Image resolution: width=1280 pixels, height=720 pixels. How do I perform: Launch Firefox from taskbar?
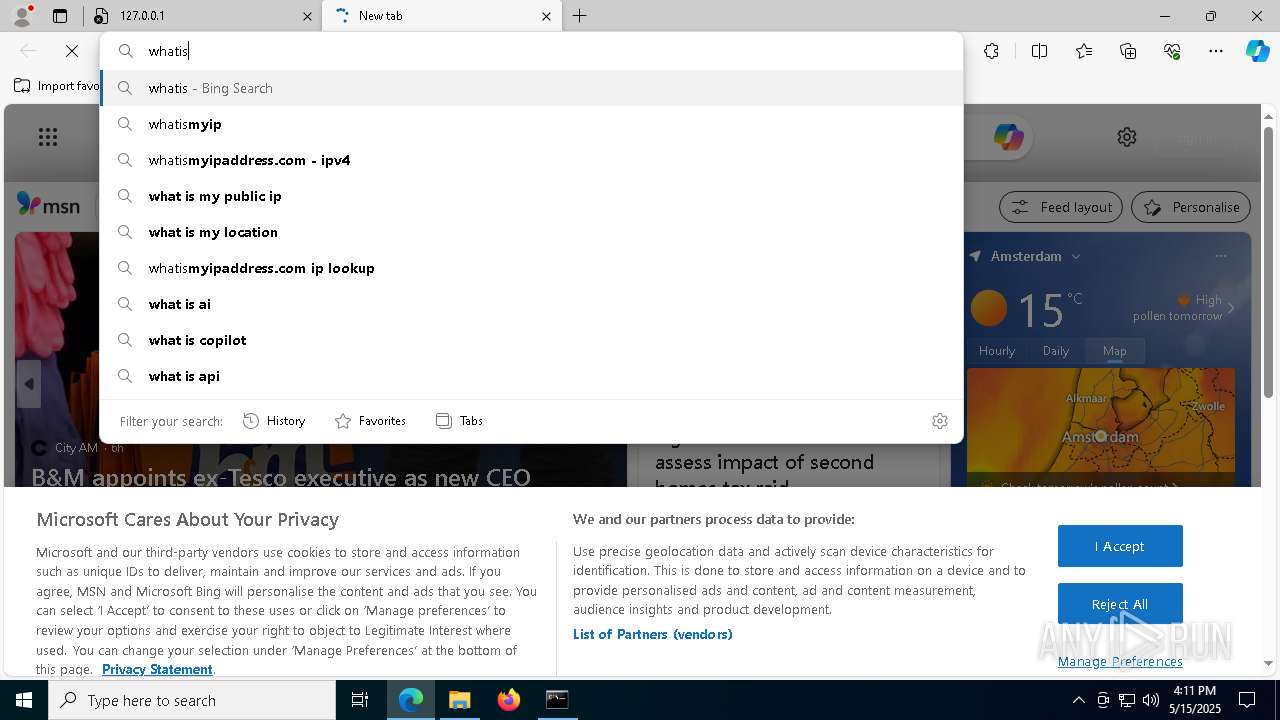(508, 700)
